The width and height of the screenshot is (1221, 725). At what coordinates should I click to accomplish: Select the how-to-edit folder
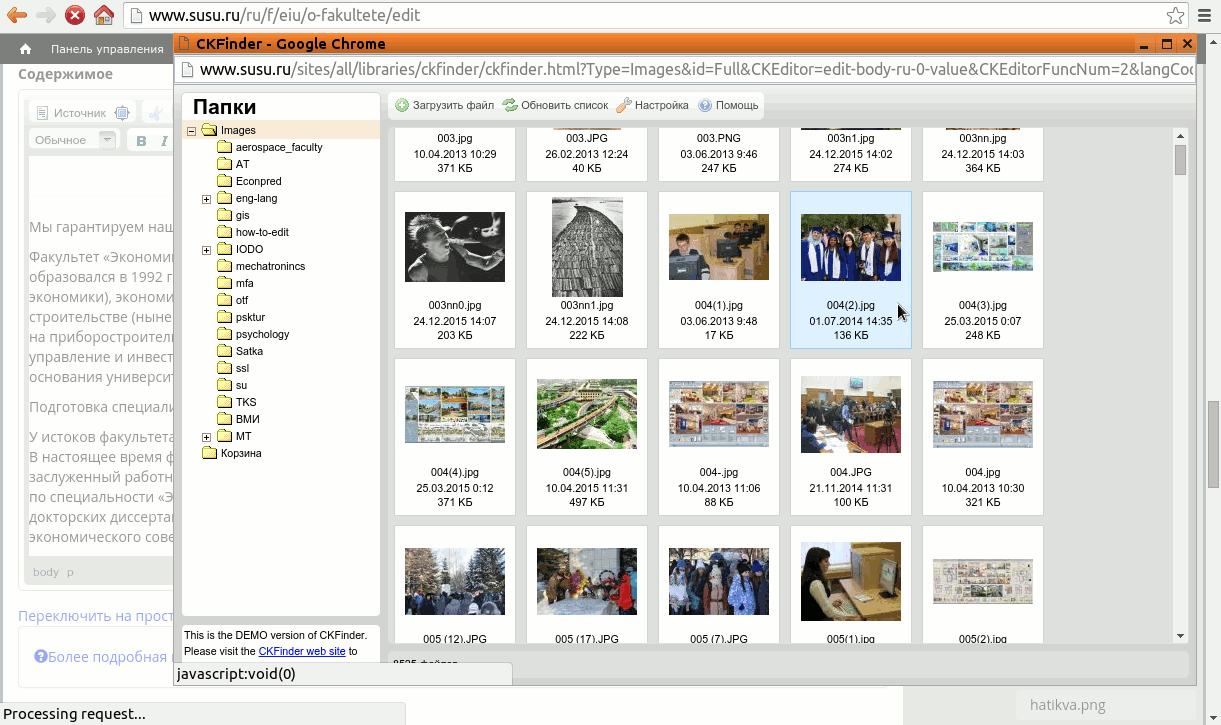(x=262, y=232)
